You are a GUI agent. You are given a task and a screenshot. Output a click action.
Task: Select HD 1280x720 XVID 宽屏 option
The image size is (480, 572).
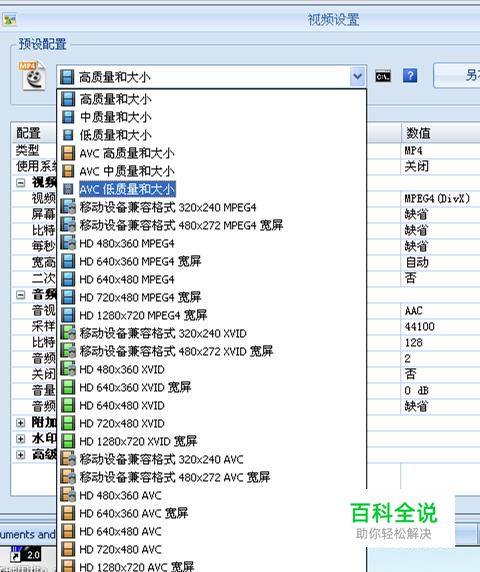[212, 441]
